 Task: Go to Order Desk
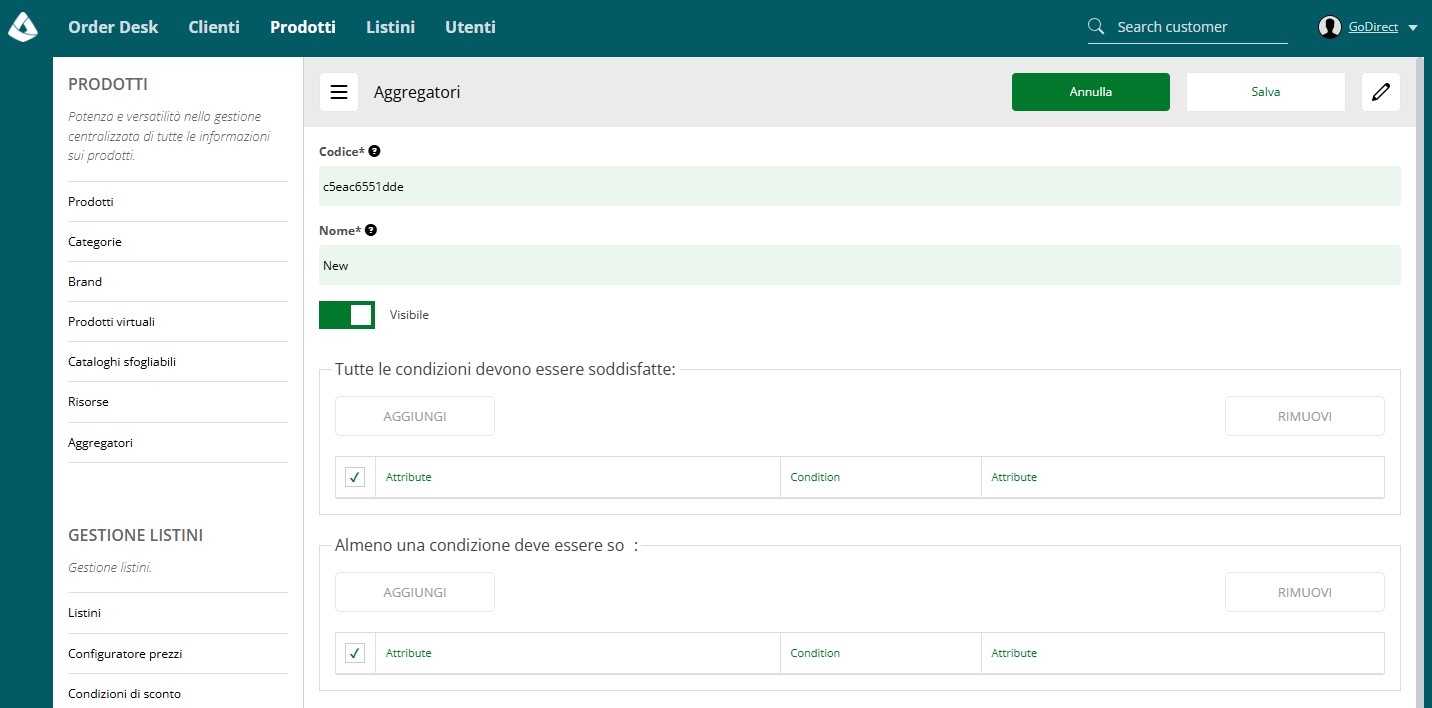point(113,27)
